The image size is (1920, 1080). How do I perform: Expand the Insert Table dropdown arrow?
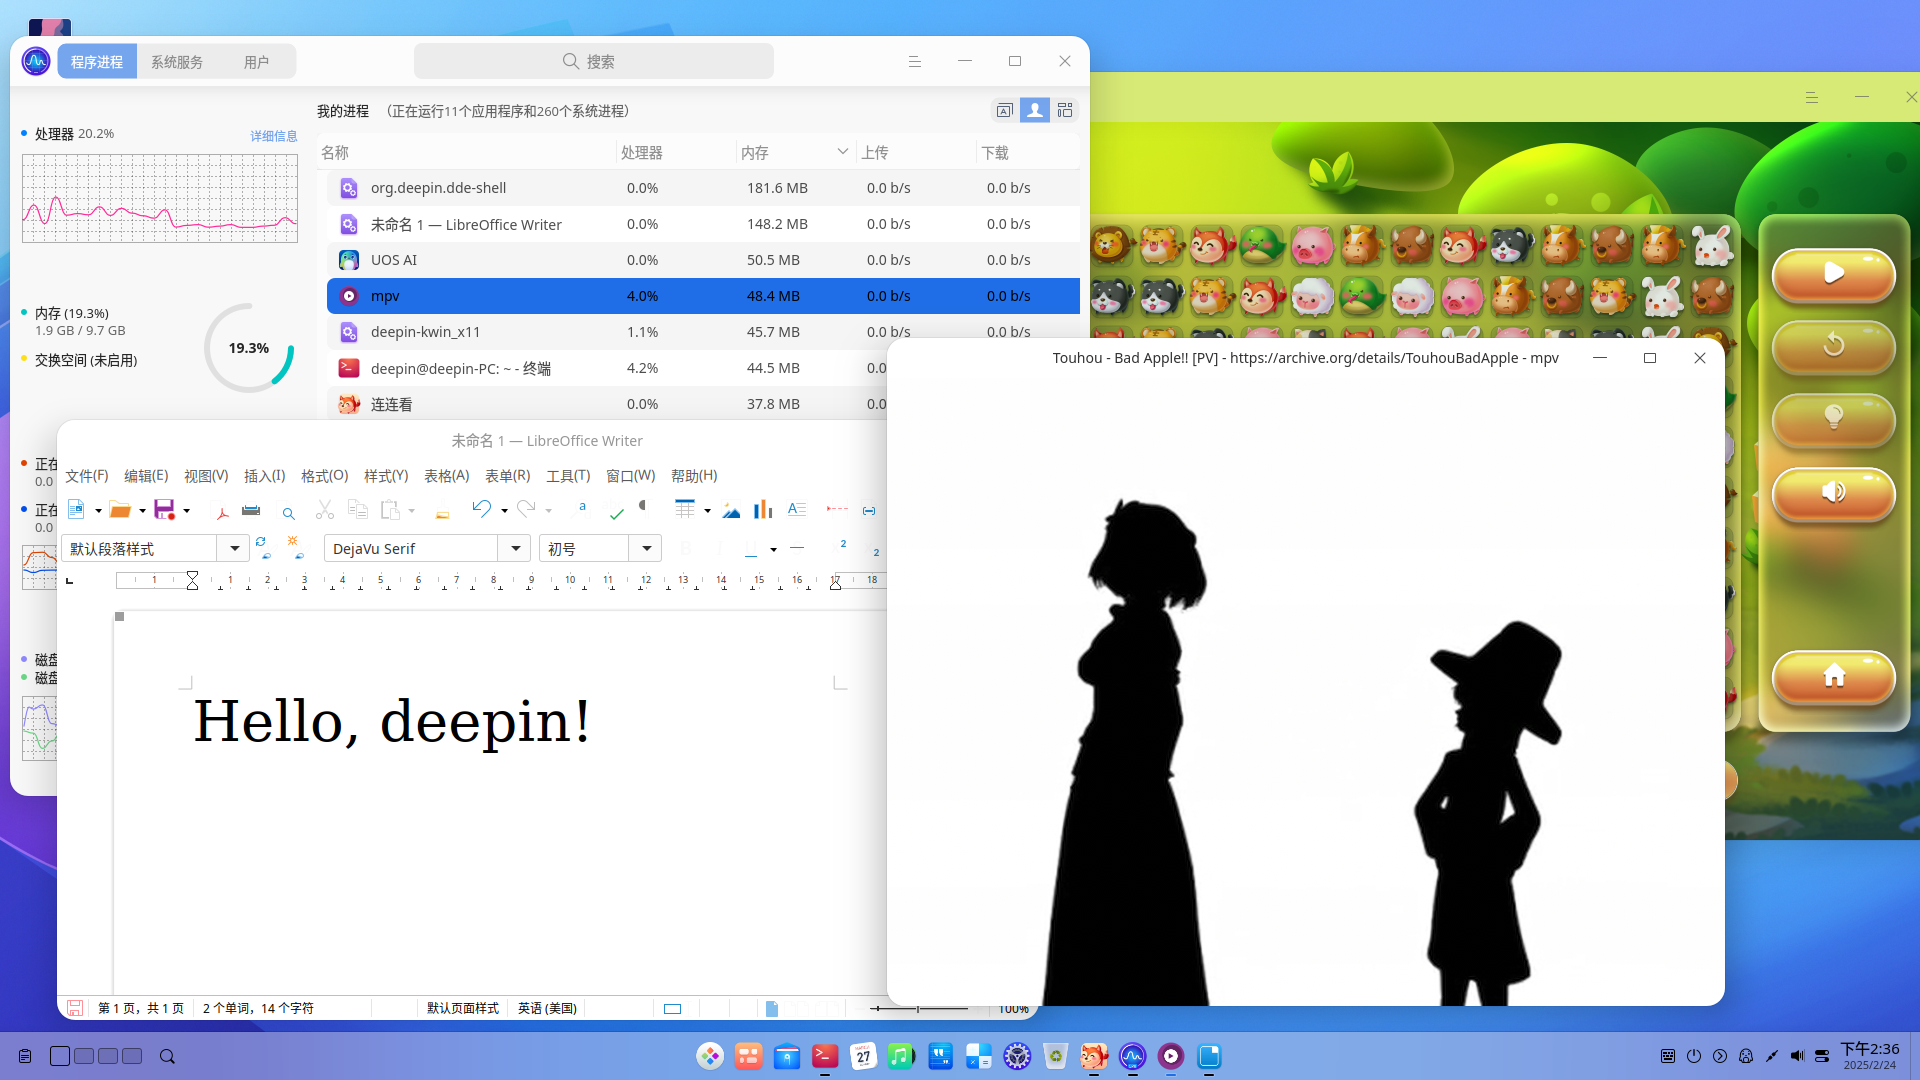[707, 511]
